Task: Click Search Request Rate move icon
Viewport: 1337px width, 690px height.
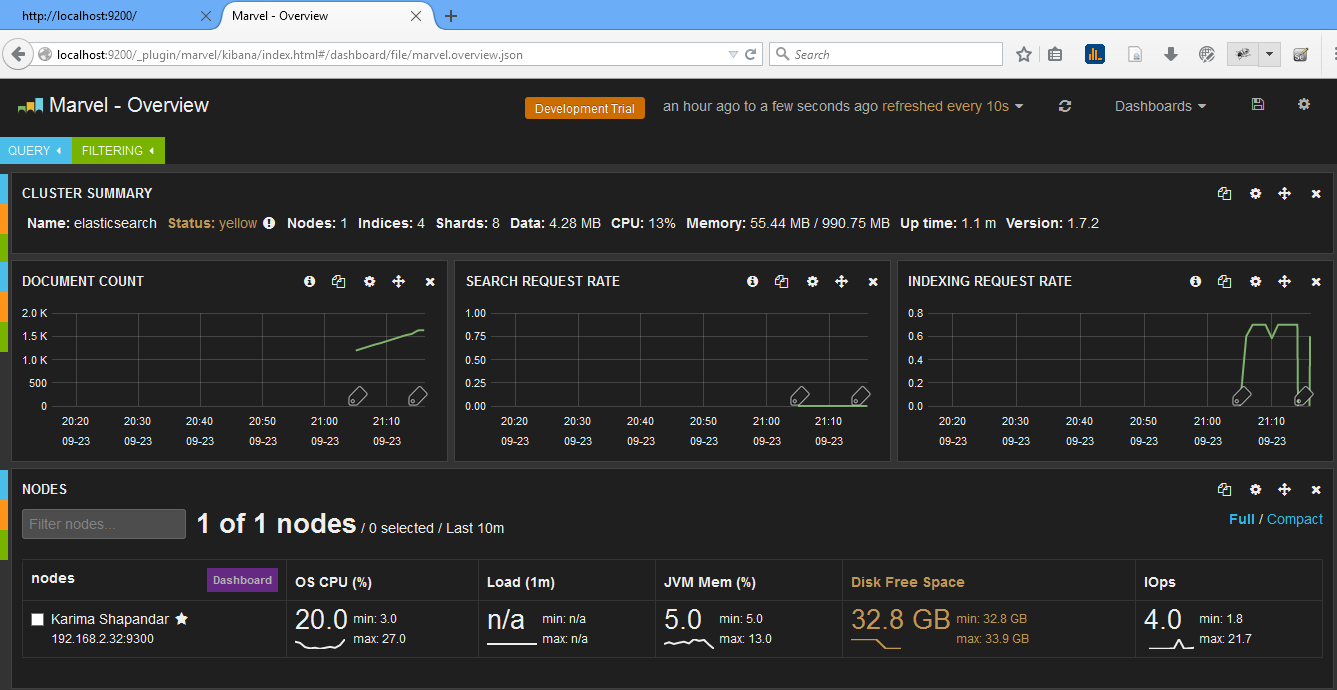Action: (842, 282)
